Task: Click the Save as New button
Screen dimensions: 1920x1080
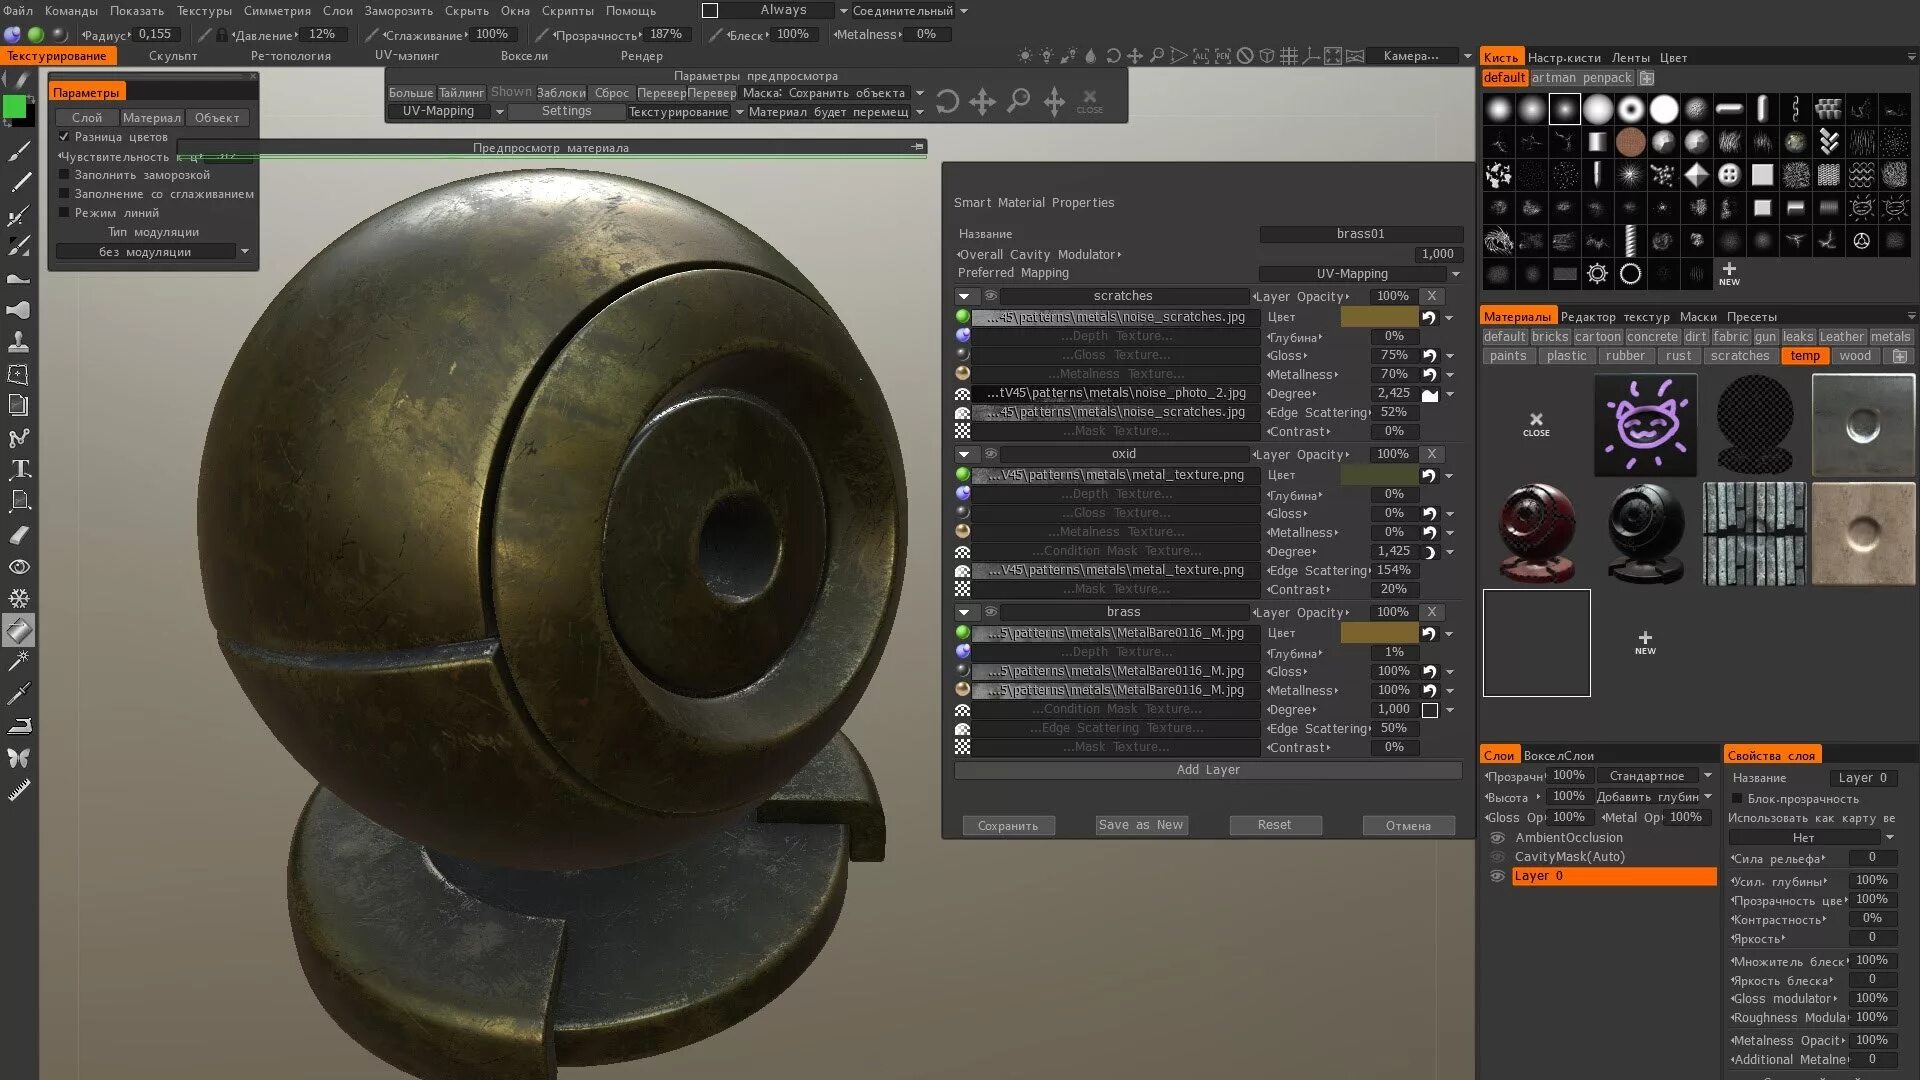Action: [x=1140, y=825]
